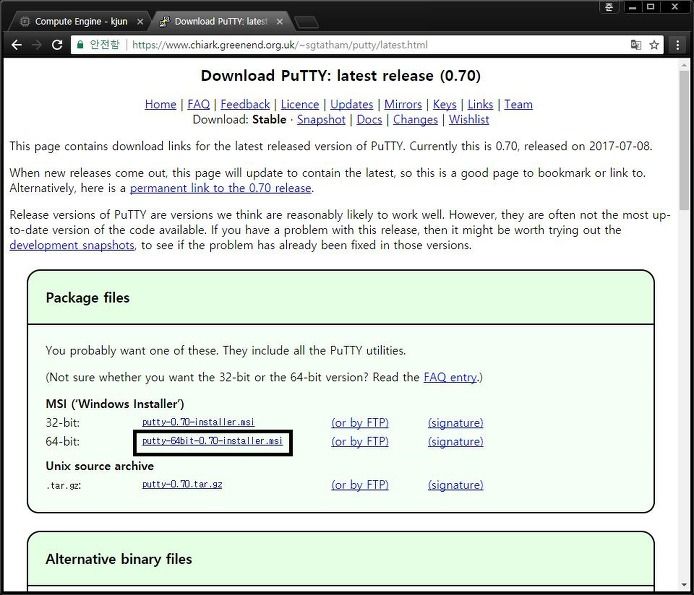Click the Alternative binary files heading
694x595 pixels.
[119, 559]
